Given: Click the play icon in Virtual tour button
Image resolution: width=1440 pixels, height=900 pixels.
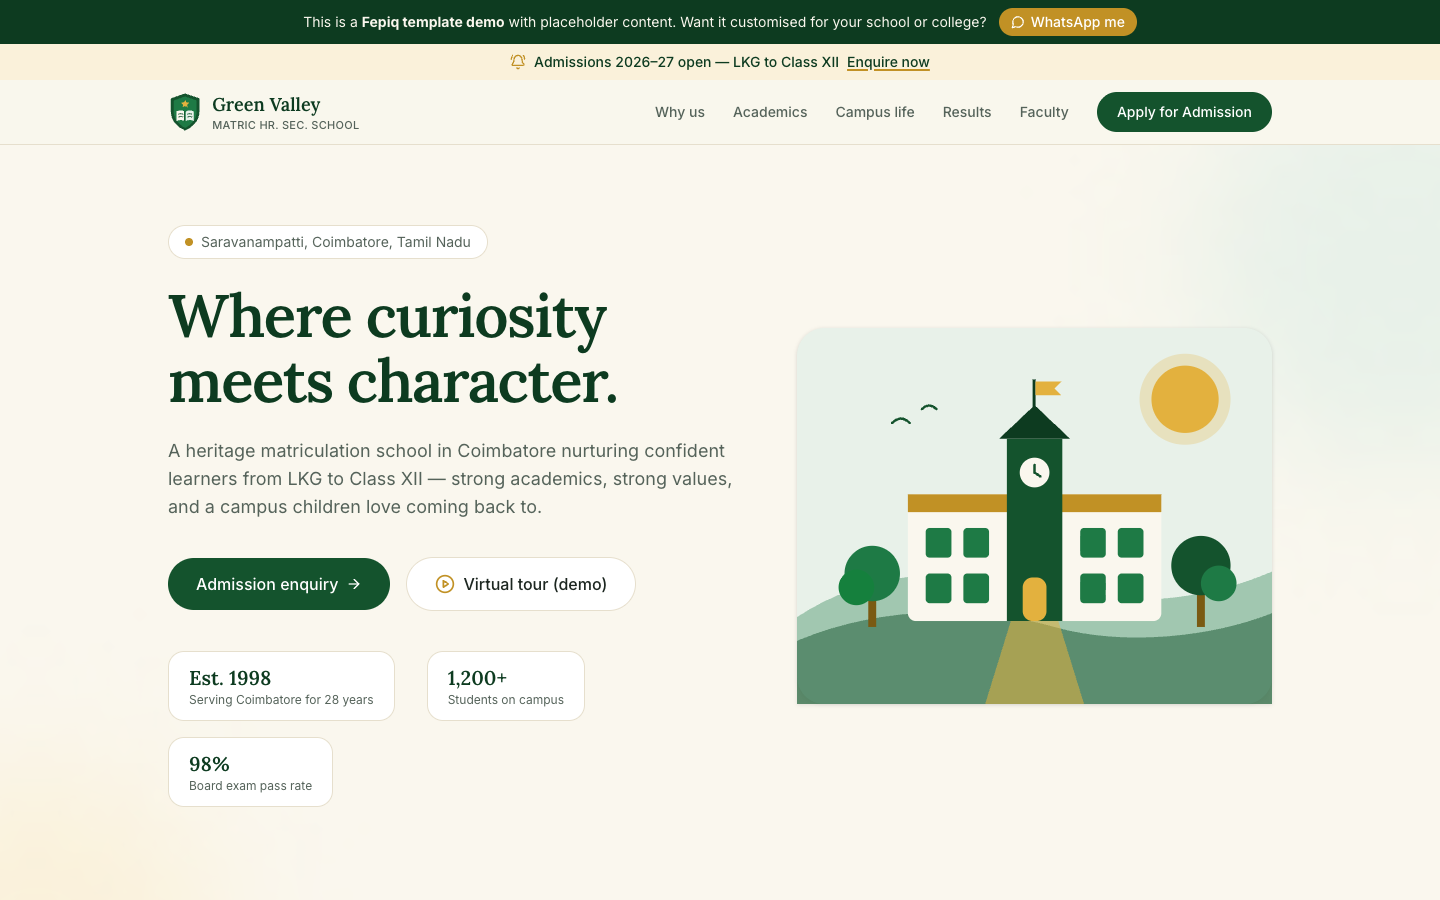Looking at the screenshot, I should click(x=445, y=584).
